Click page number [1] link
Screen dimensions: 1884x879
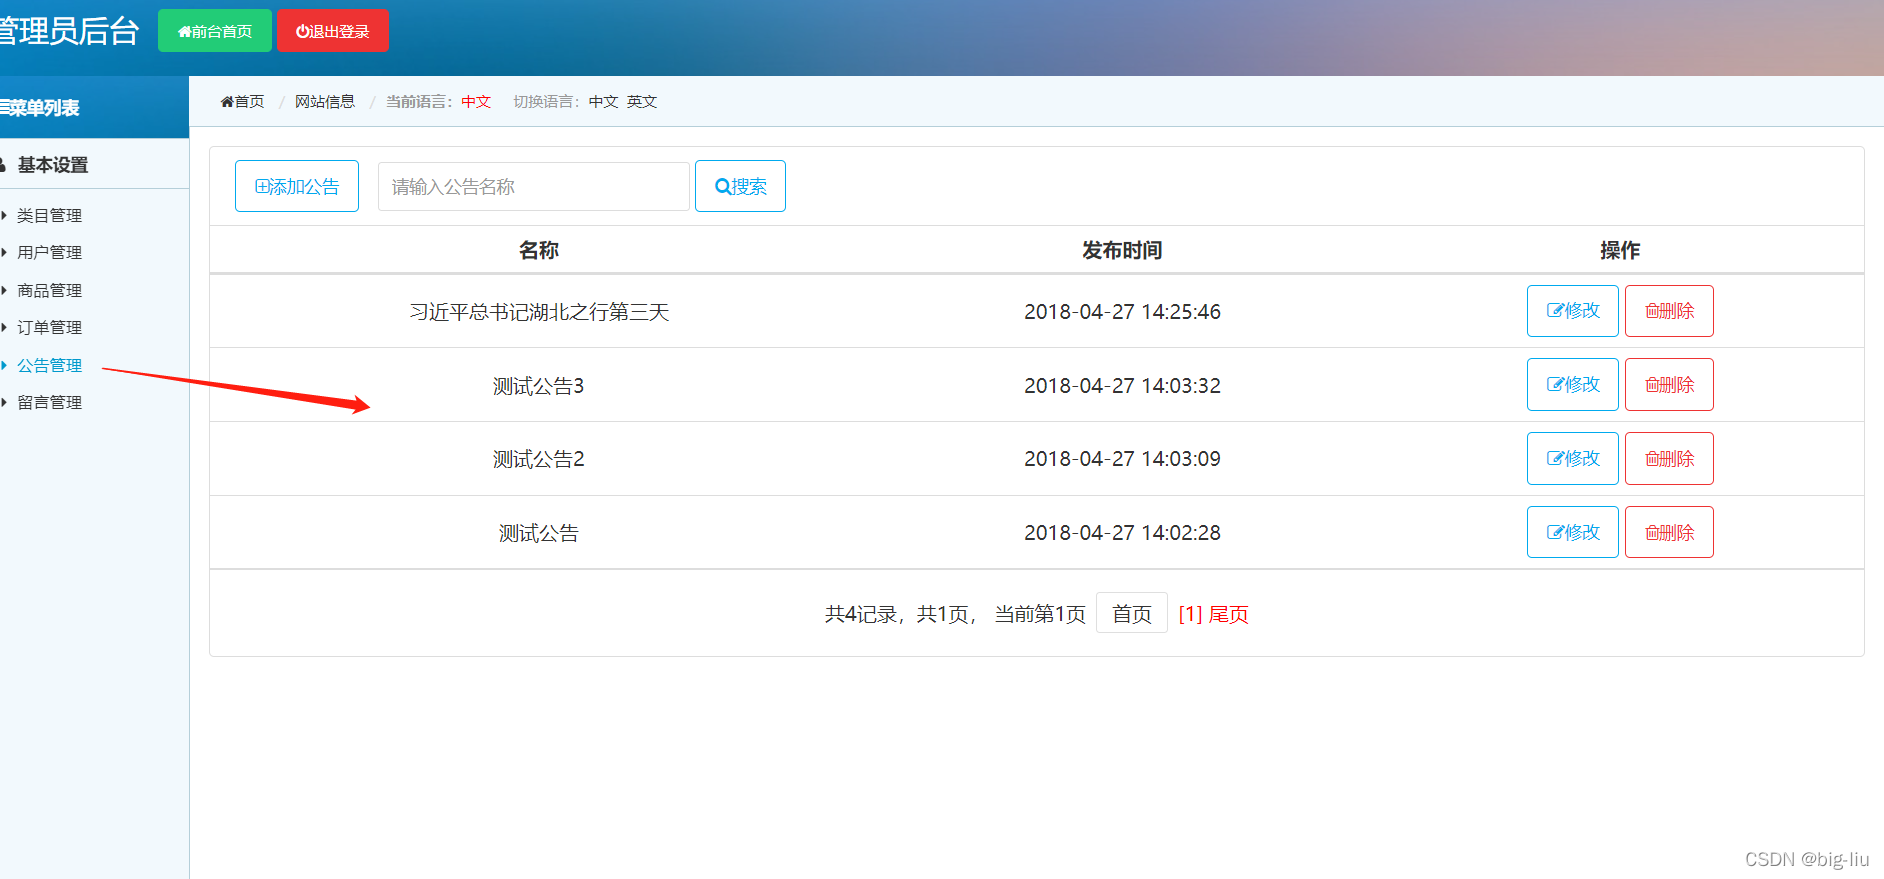[x=1190, y=614]
